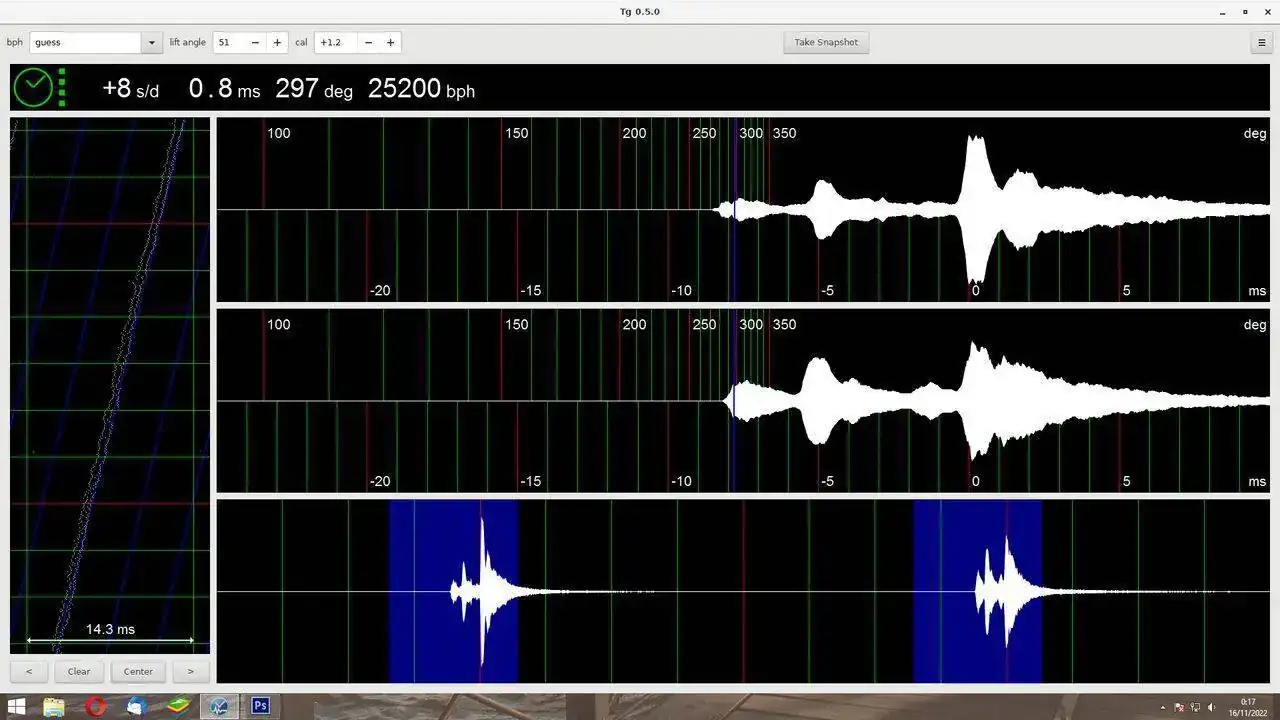Open Photoshop from the taskbar

(x=260, y=706)
